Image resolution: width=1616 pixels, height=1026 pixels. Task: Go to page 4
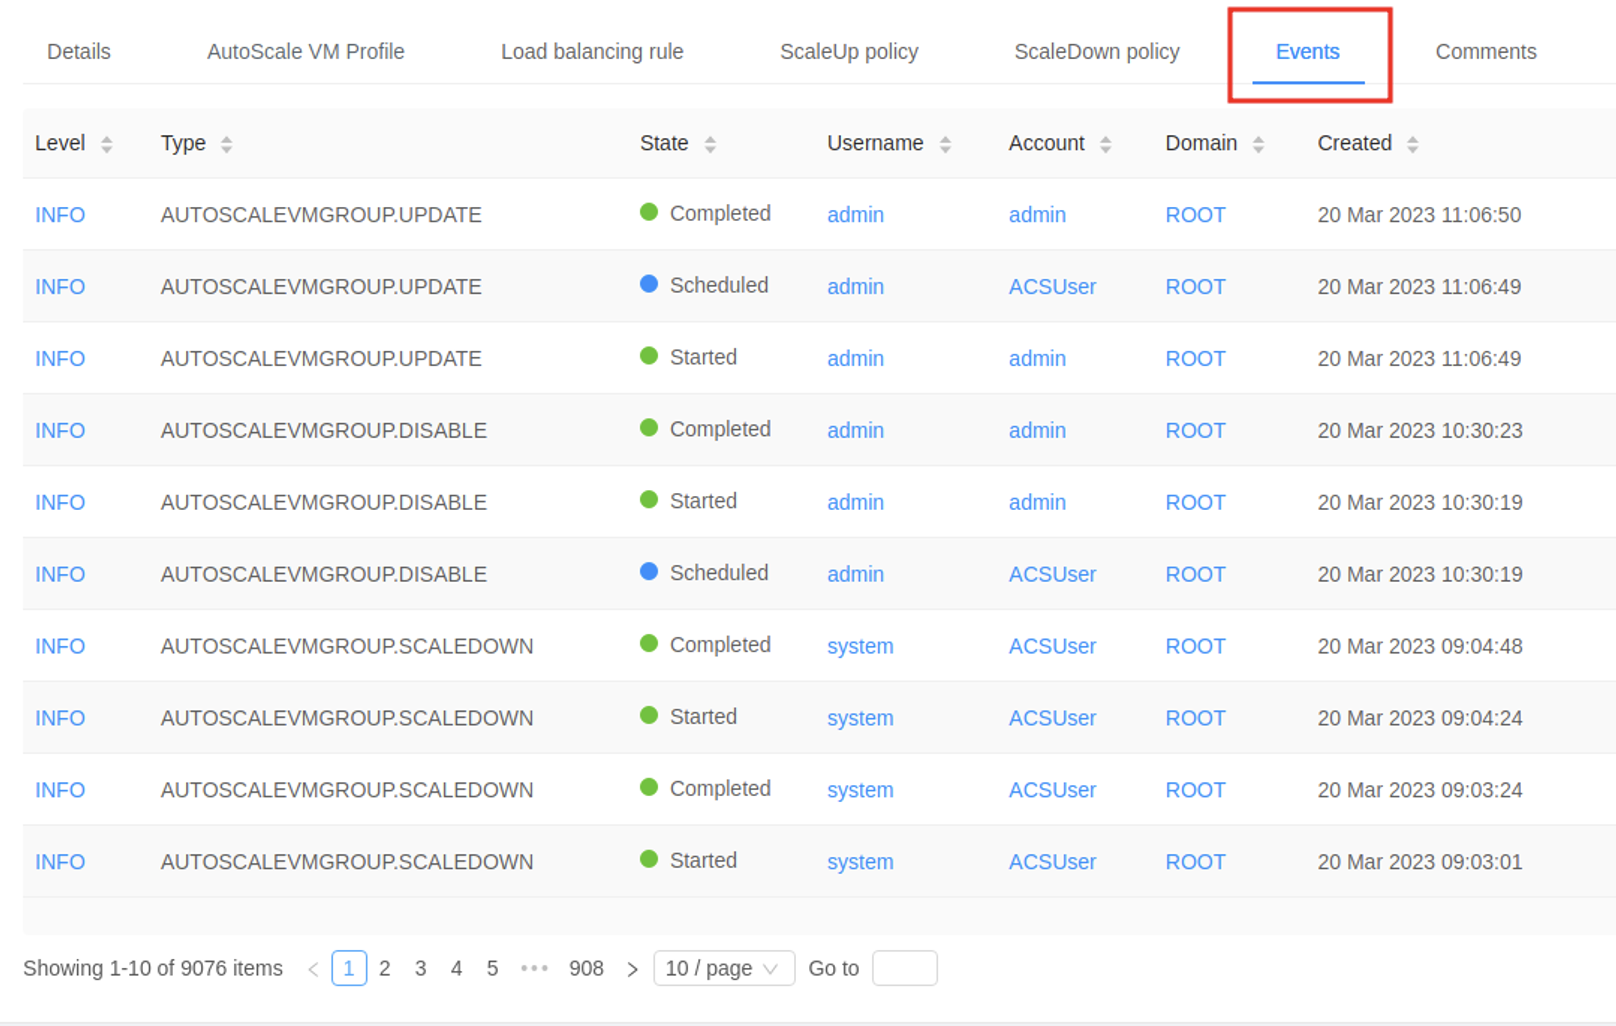click(x=457, y=968)
